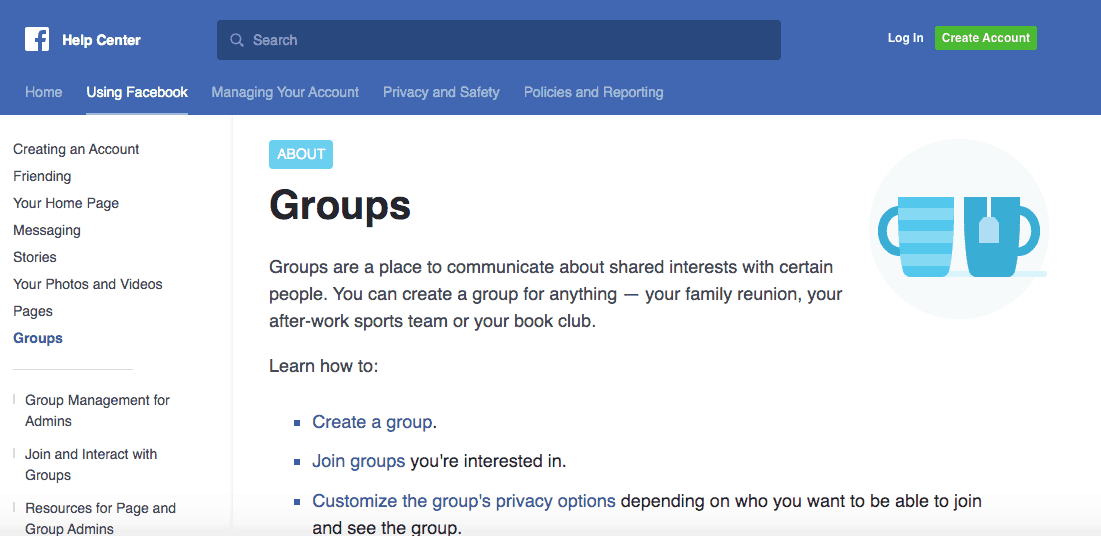Image resolution: width=1101 pixels, height=536 pixels.
Task: Expand Group Management for Admins section
Action: click(x=98, y=411)
